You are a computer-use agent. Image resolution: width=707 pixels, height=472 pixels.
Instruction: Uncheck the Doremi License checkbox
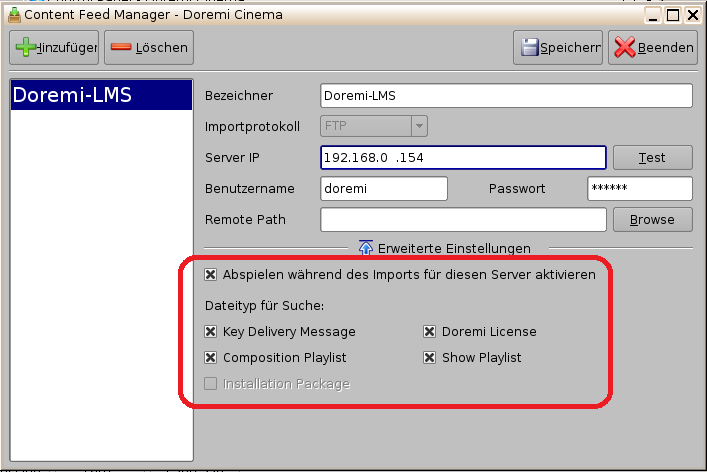pos(429,331)
